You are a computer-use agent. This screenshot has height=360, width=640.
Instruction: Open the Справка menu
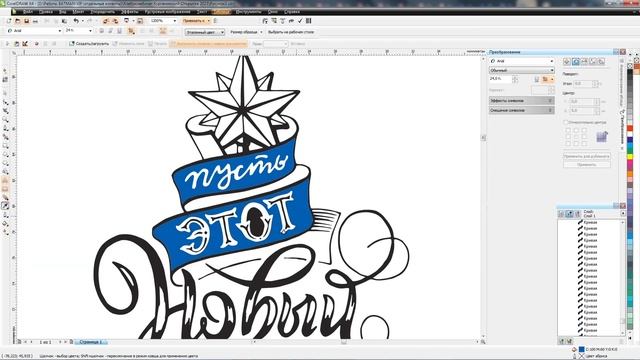pyautogui.click(x=292, y=12)
